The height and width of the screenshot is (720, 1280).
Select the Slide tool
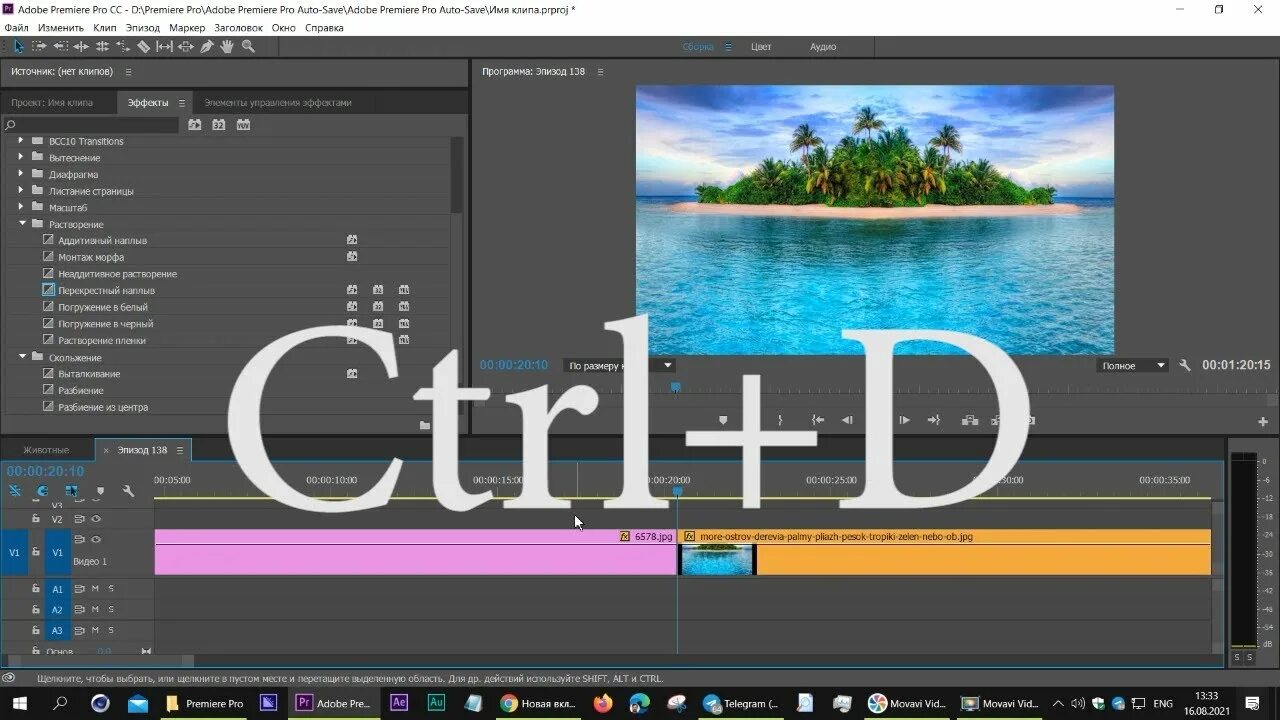(x=186, y=46)
